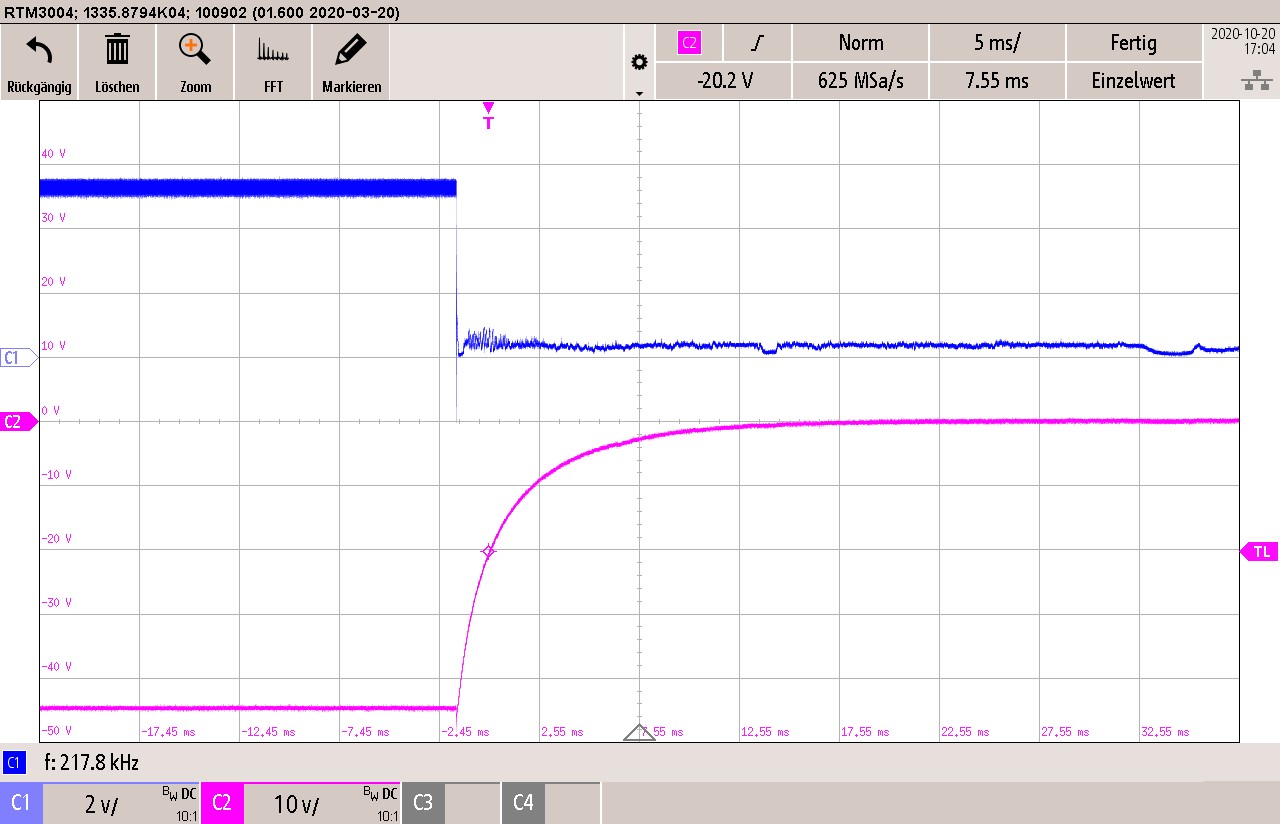Click the C2 trigger source badge
The height and width of the screenshot is (824, 1280).
pyautogui.click(x=689, y=43)
